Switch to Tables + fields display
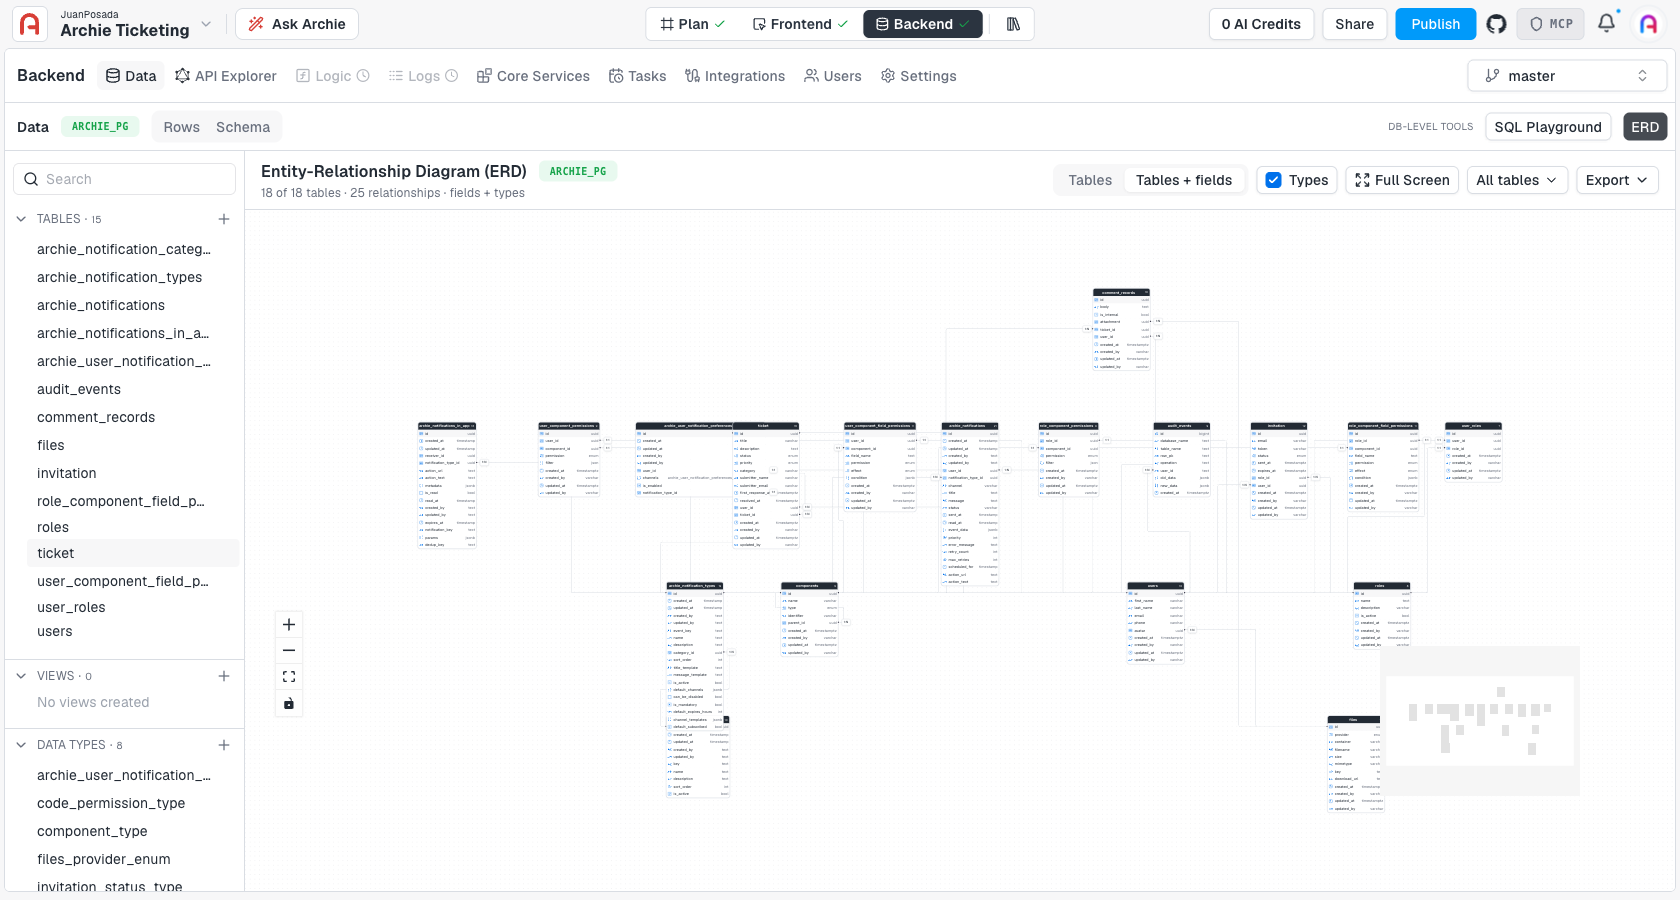 pos(1184,180)
